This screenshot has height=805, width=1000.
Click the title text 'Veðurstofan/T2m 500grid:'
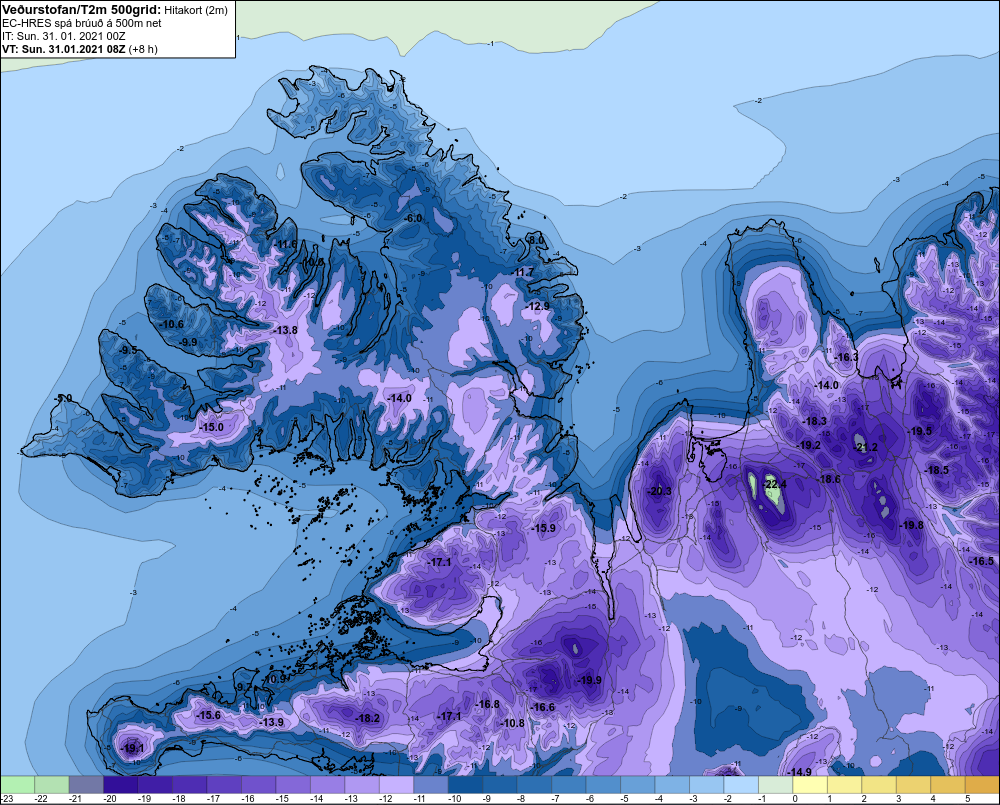(82, 10)
